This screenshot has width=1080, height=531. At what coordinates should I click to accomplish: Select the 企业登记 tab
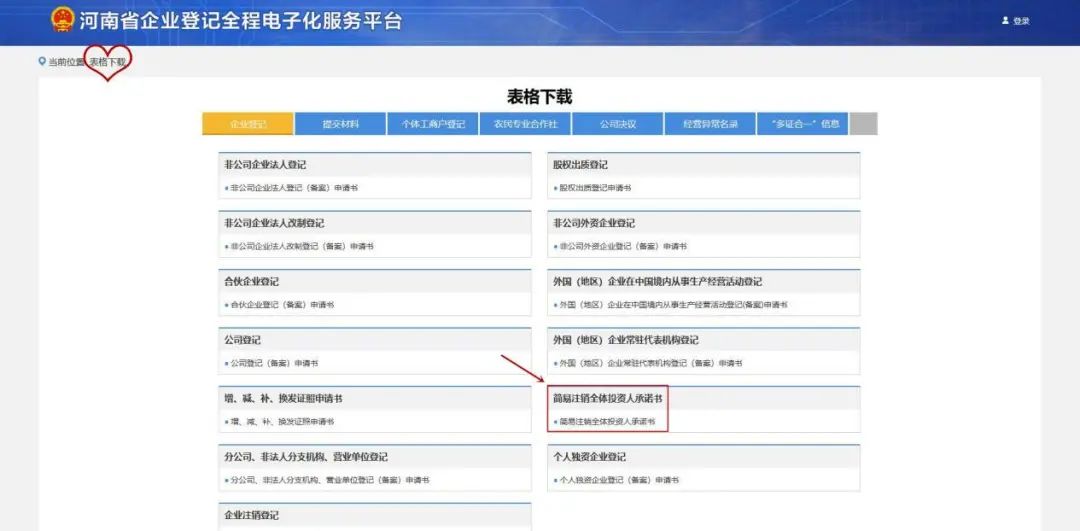248,124
